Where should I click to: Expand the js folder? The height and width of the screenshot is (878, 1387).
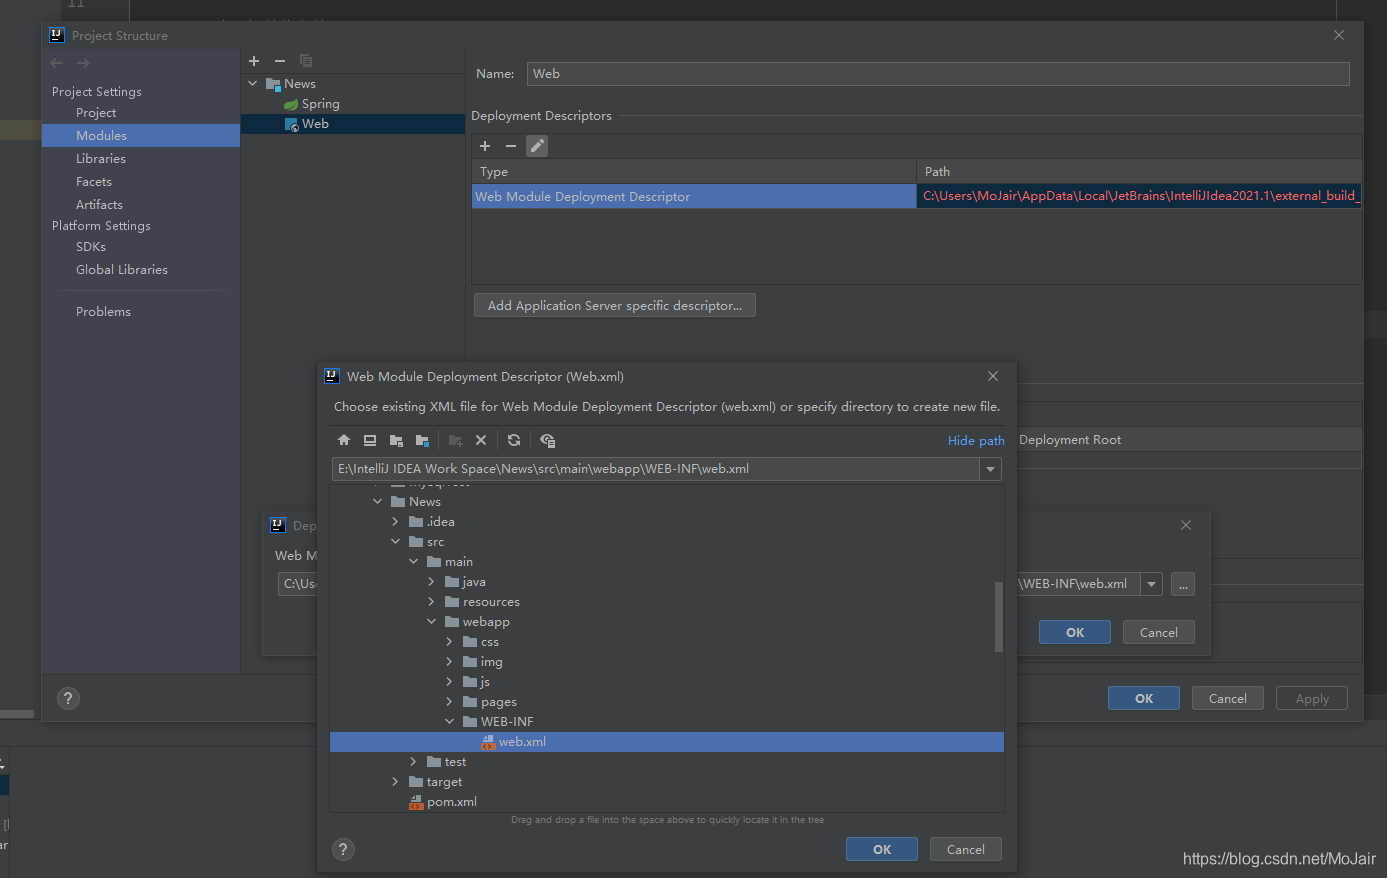click(450, 682)
